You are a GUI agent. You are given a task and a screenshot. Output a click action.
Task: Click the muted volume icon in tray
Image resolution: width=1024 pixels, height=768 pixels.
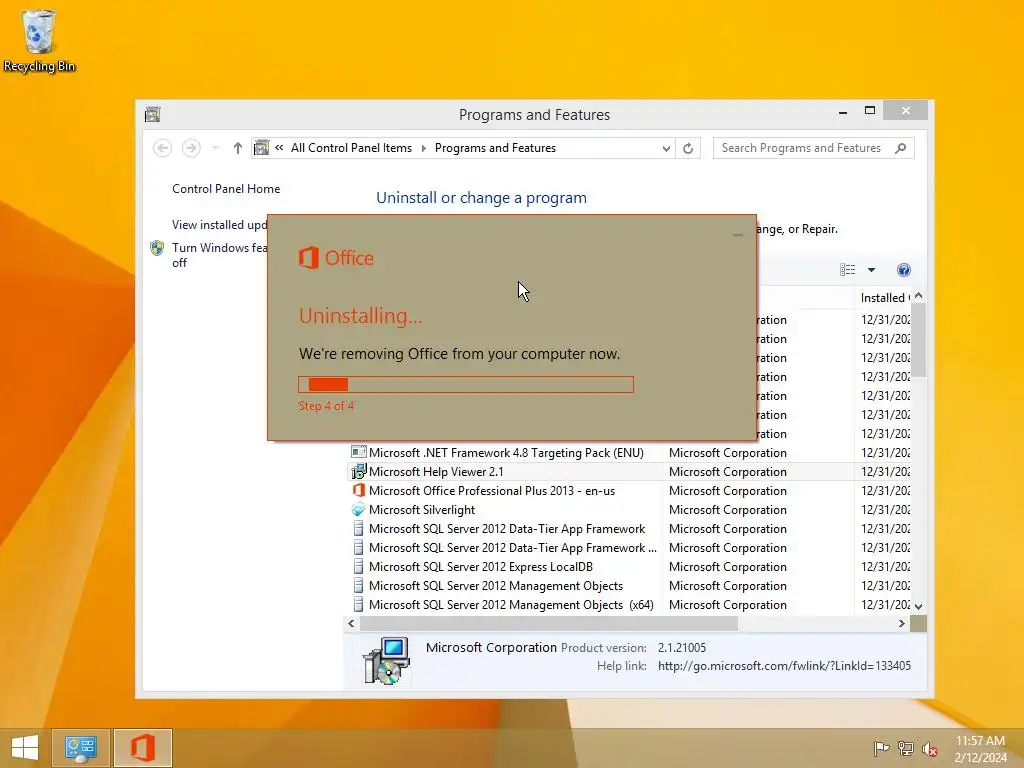point(930,749)
